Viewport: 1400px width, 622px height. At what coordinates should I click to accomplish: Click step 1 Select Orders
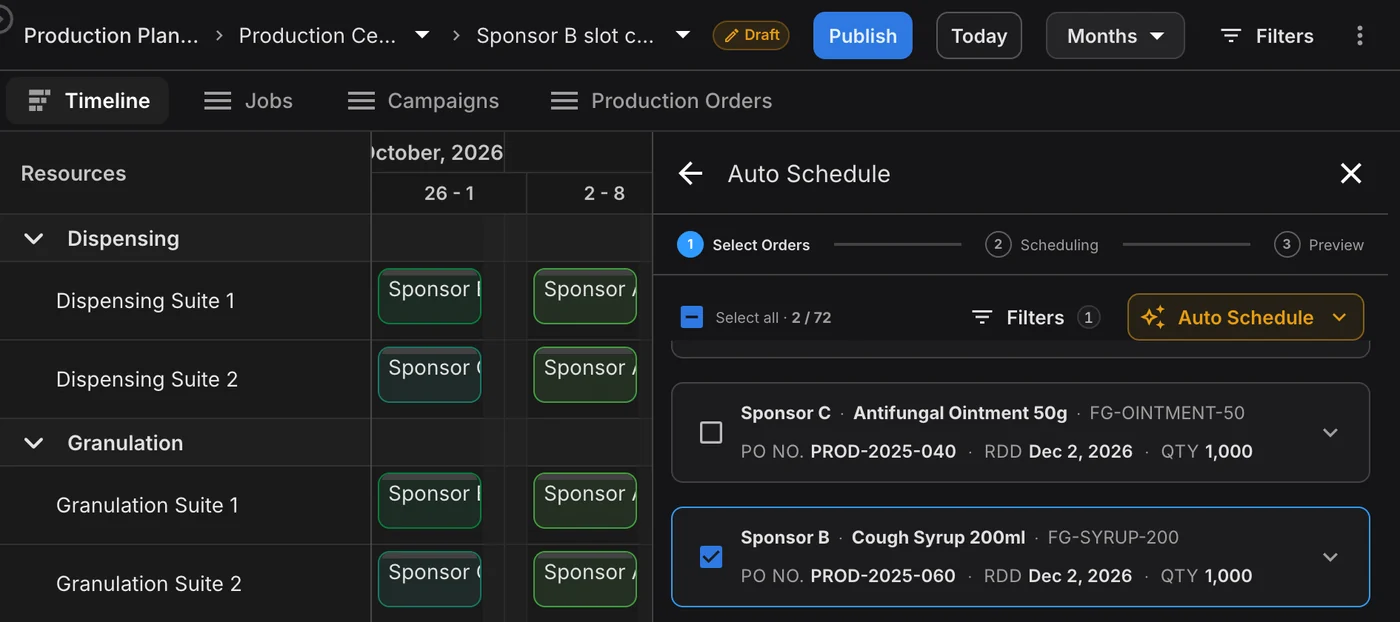coord(743,244)
